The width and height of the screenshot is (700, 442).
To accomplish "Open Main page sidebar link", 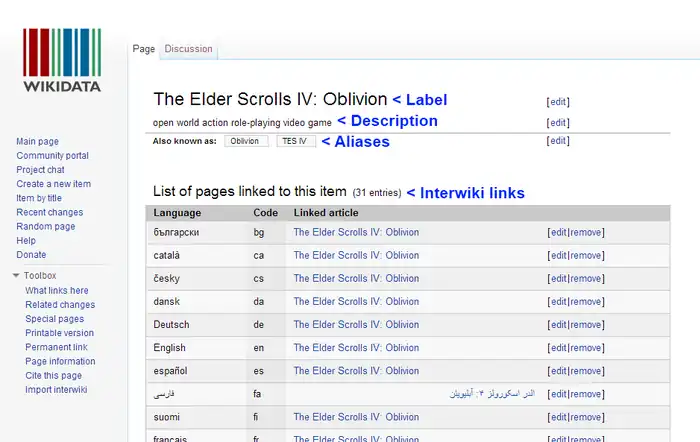I will point(37,142).
